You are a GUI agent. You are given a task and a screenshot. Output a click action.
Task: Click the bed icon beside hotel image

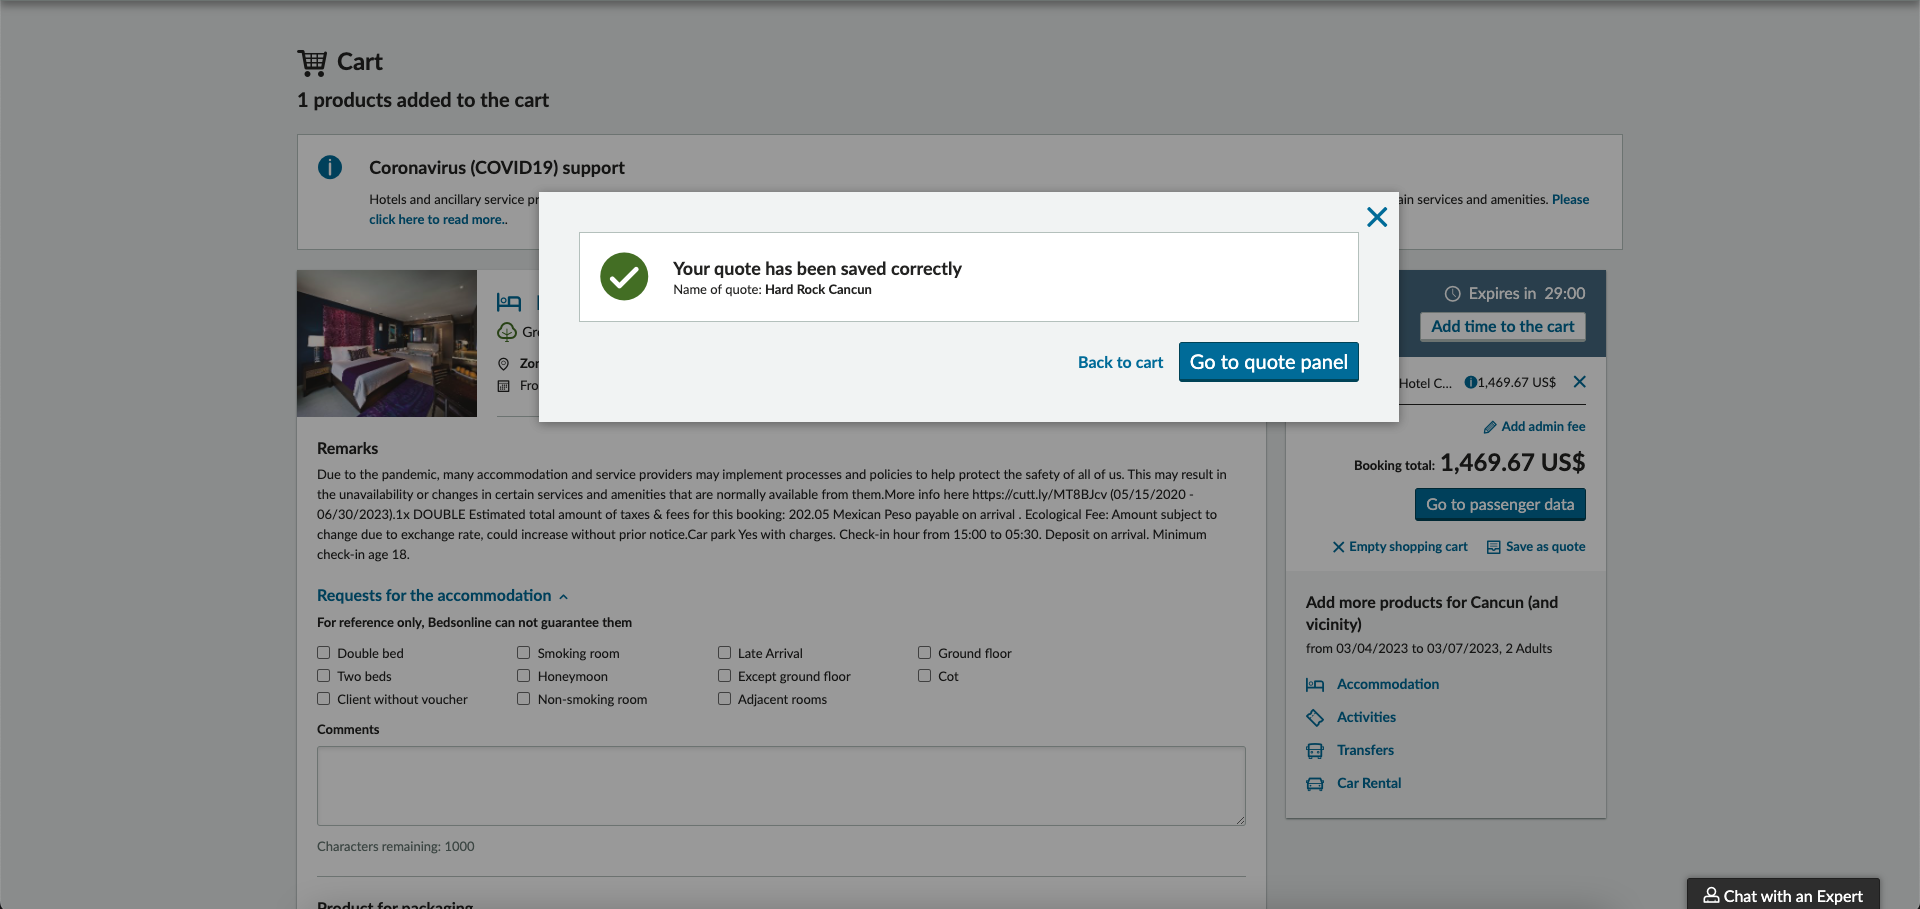509,302
